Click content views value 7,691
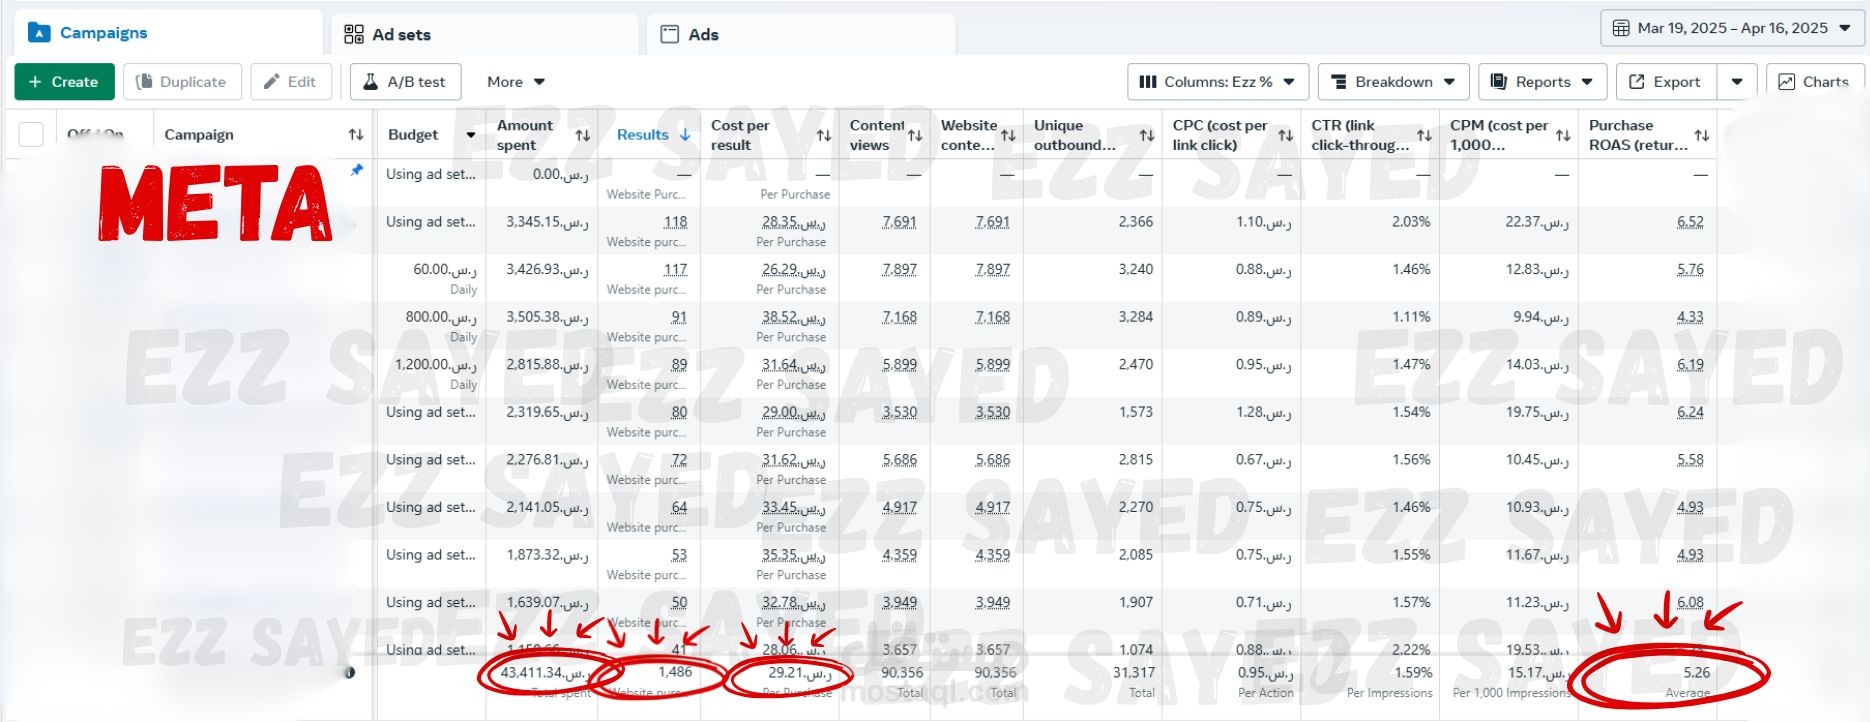1870x722 pixels. click(x=899, y=222)
